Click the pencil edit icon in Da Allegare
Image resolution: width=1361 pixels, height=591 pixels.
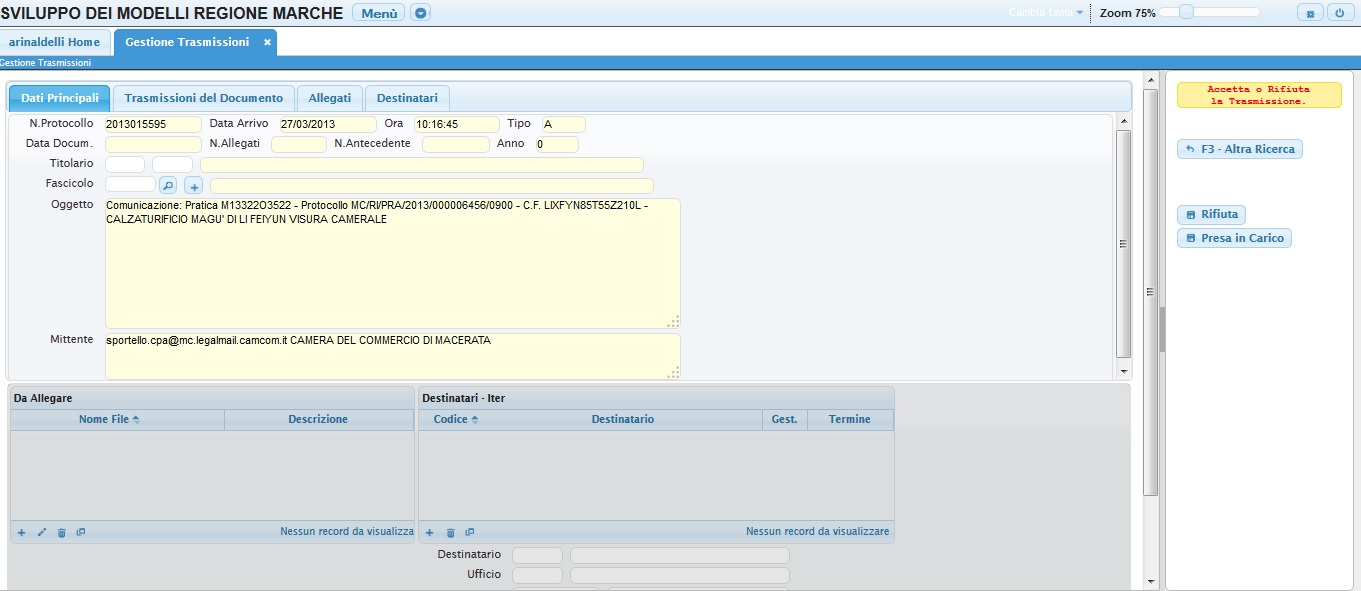(x=42, y=532)
